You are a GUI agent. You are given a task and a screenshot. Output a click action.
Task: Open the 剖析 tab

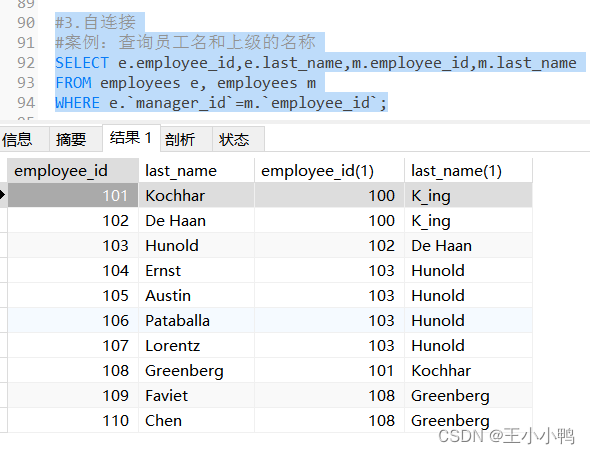tap(187, 140)
